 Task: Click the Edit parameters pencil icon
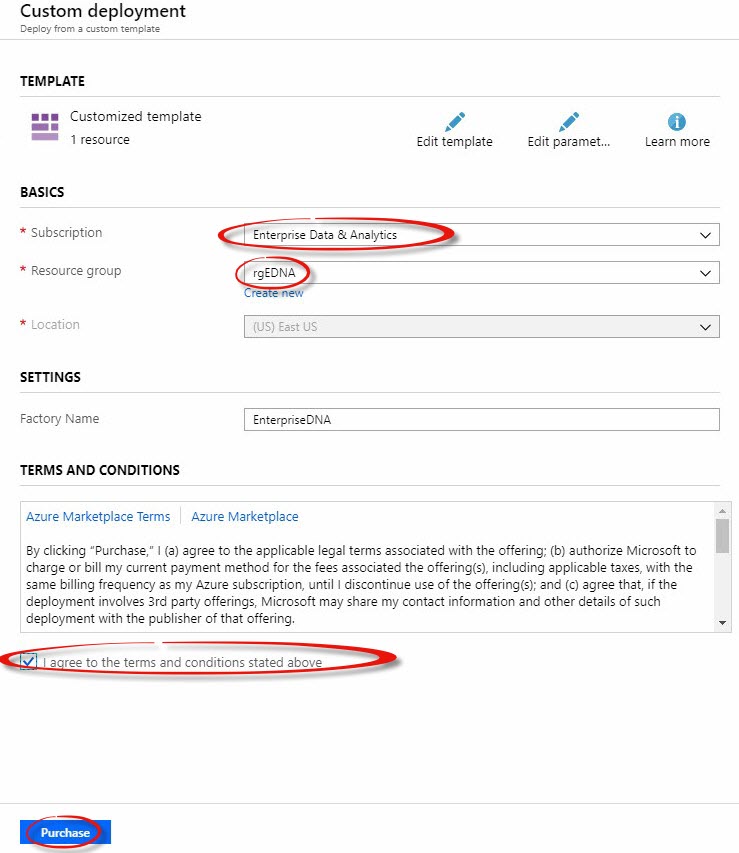tap(569, 122)
